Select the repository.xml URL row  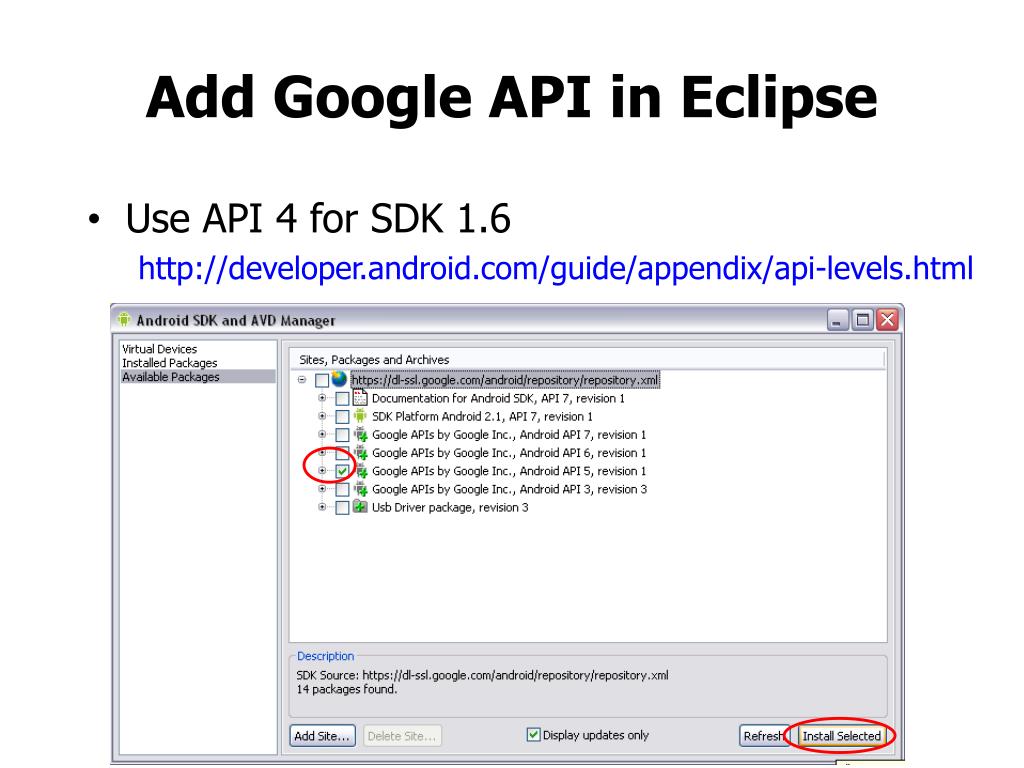[505, 380]
